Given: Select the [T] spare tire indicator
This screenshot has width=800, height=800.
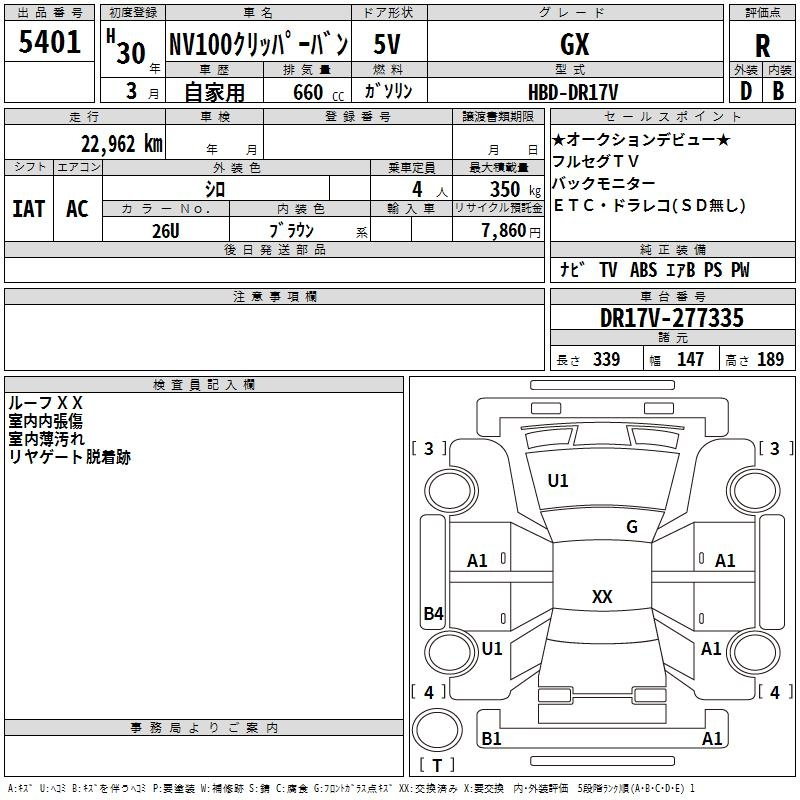Looking at the screenshot, I should pyautogui.click(x=436, y=766).
